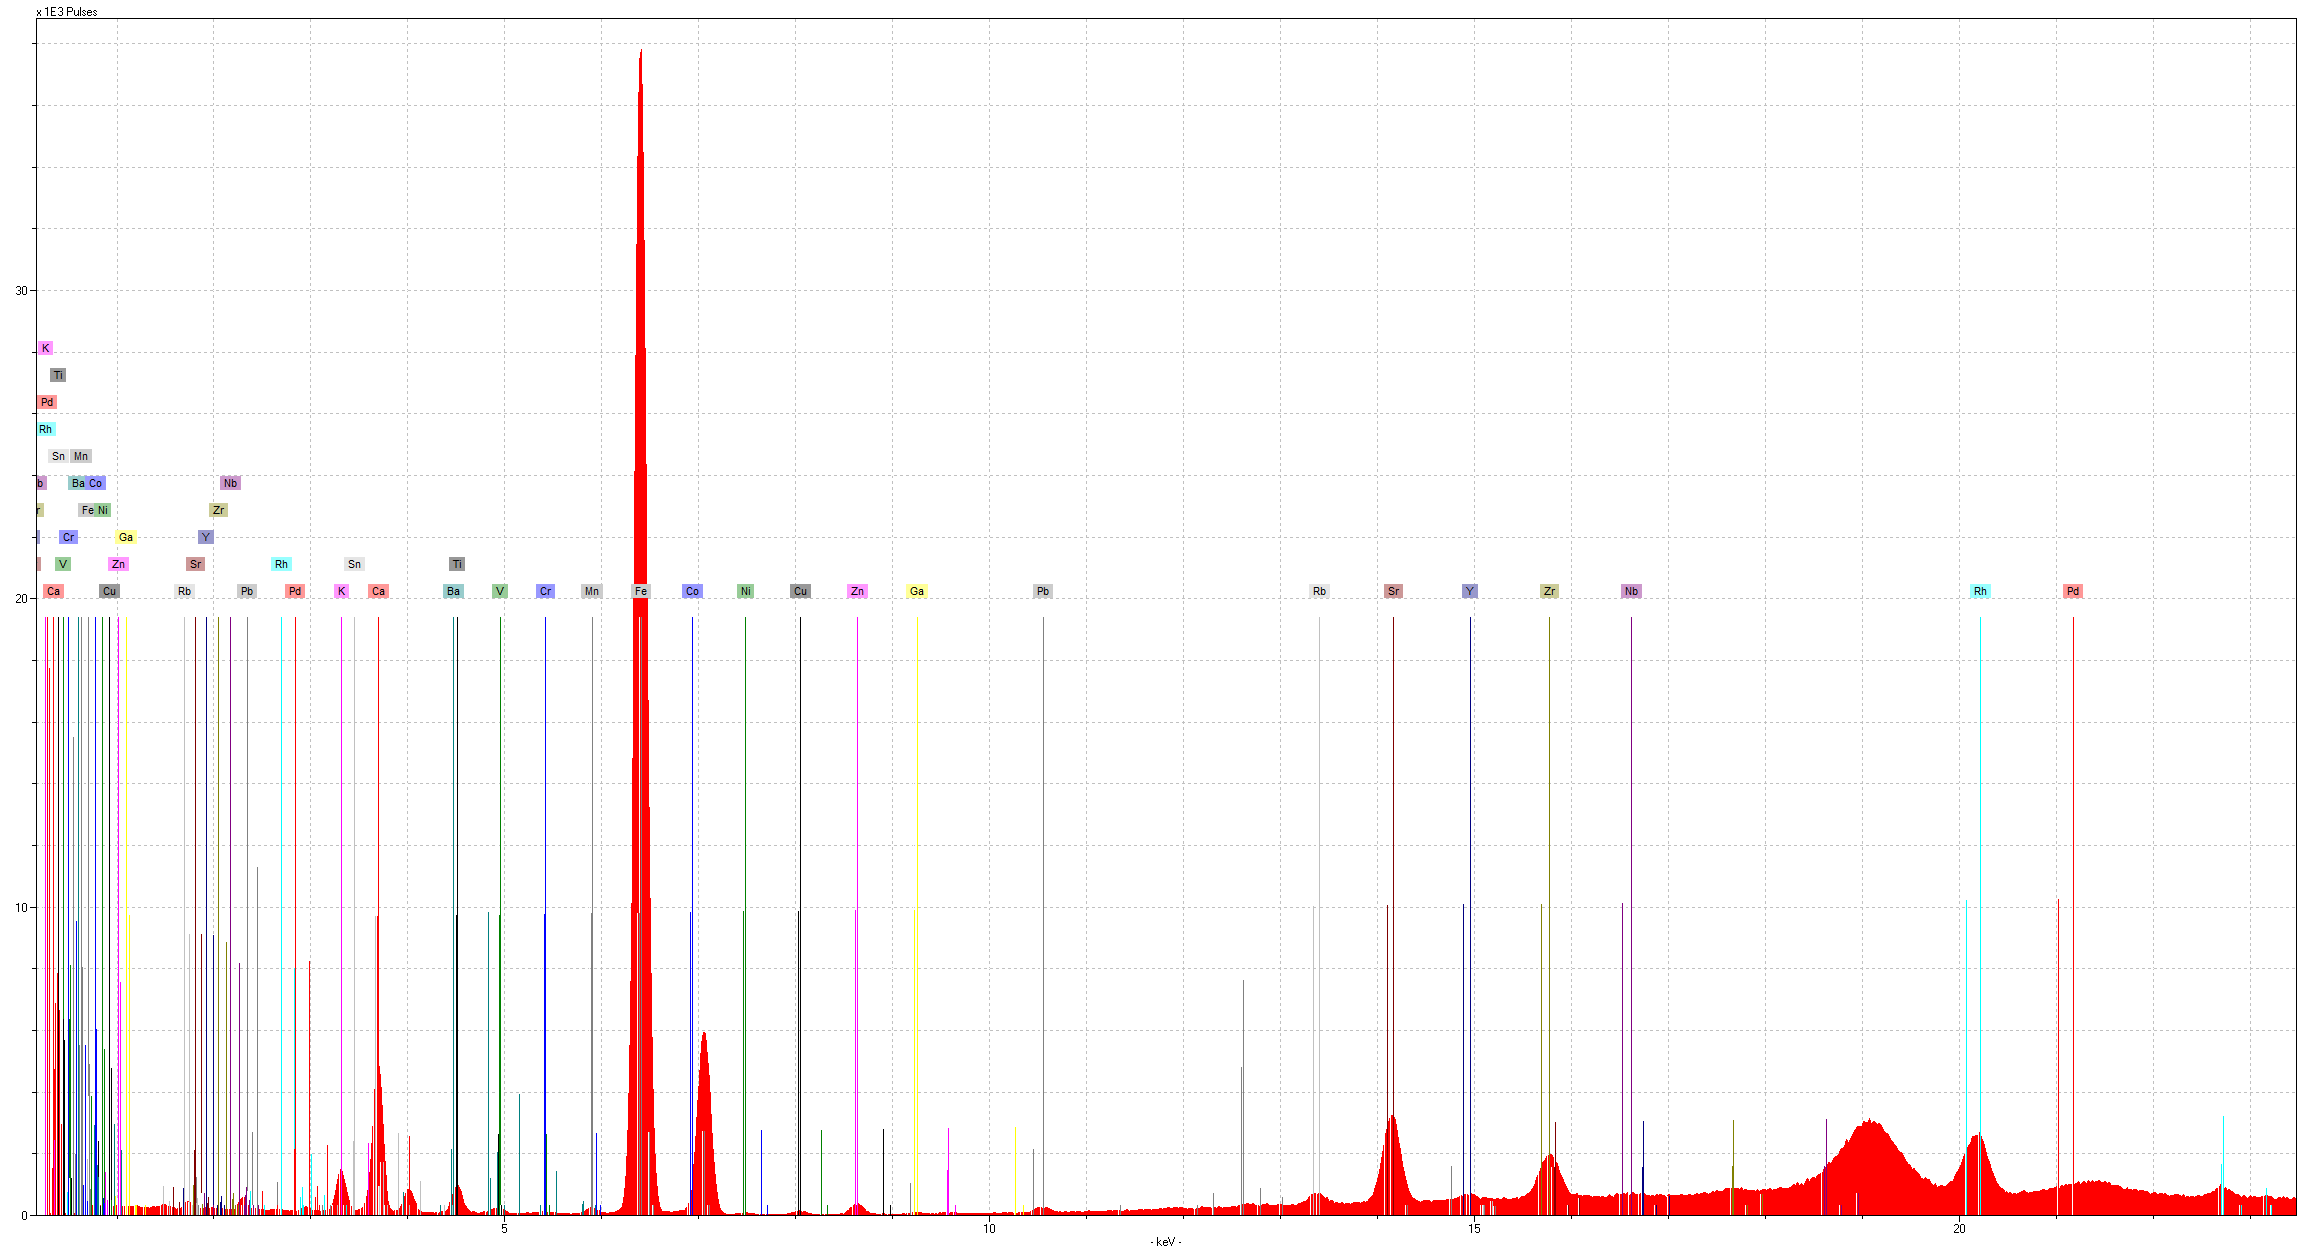2306x1248 pixels.
Task: Select the Cu label near 8 keV
Action: (x=800, y=591)
